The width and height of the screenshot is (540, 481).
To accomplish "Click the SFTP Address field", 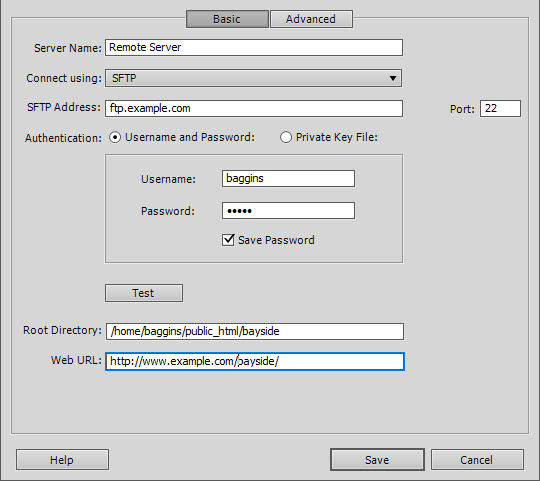I will point(254,108).
